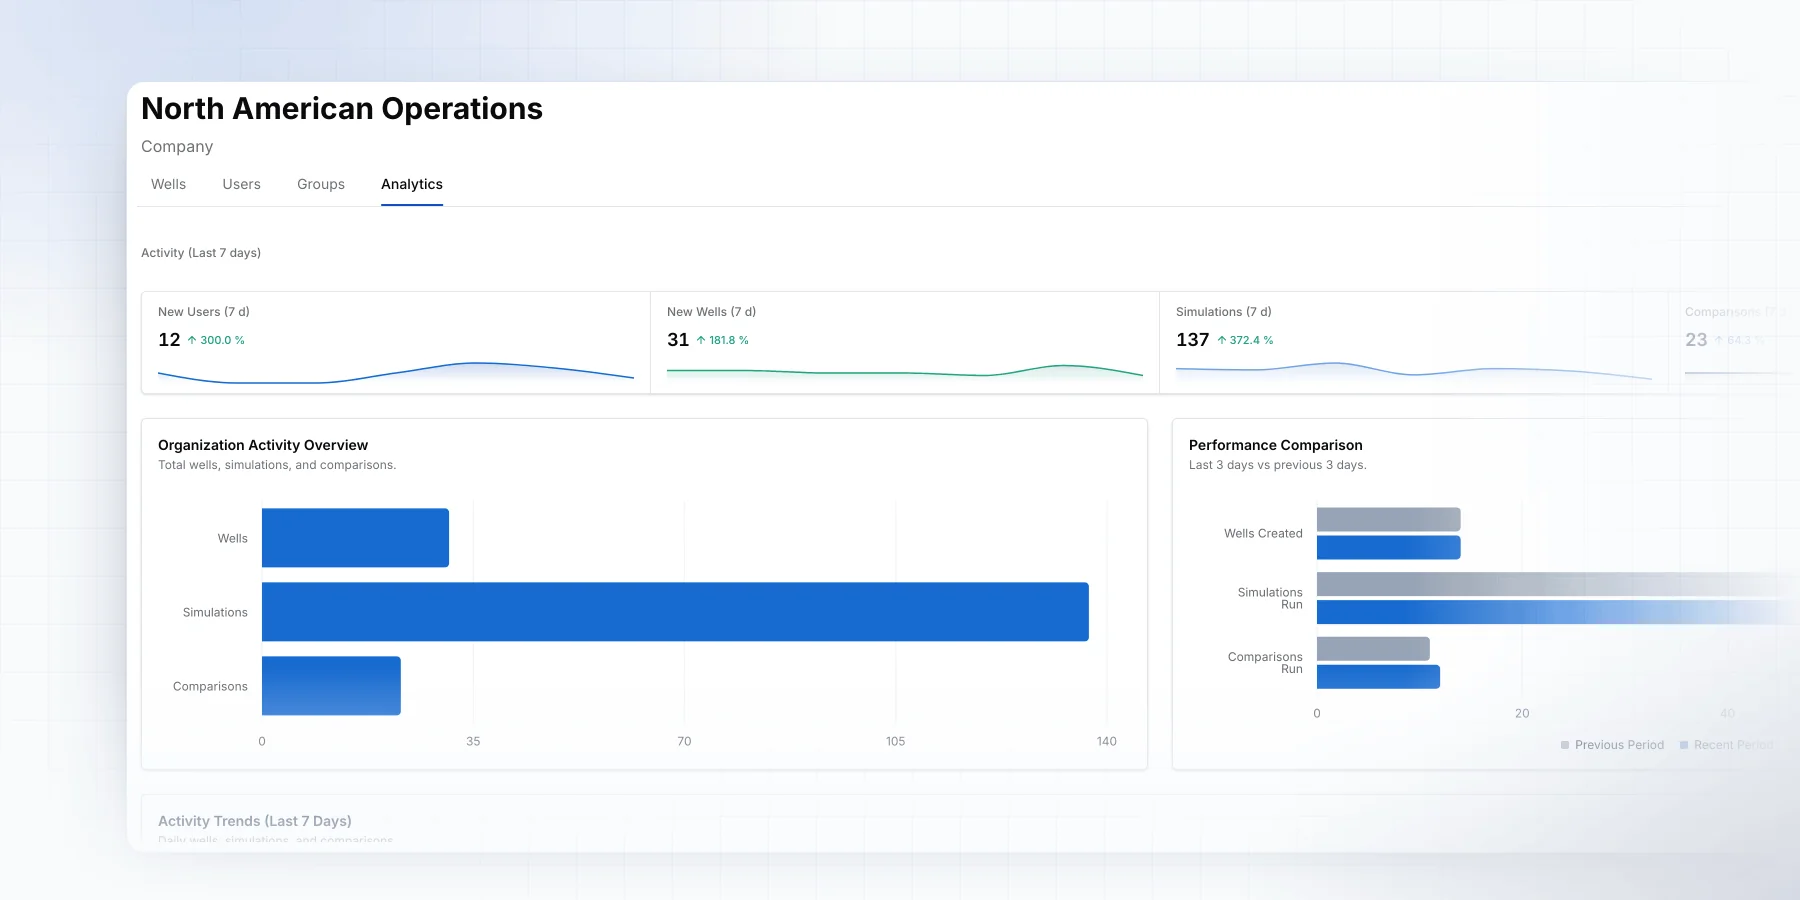
Task: Click the Comparisons bar in Activity Overview
Action: pos(331,686)
